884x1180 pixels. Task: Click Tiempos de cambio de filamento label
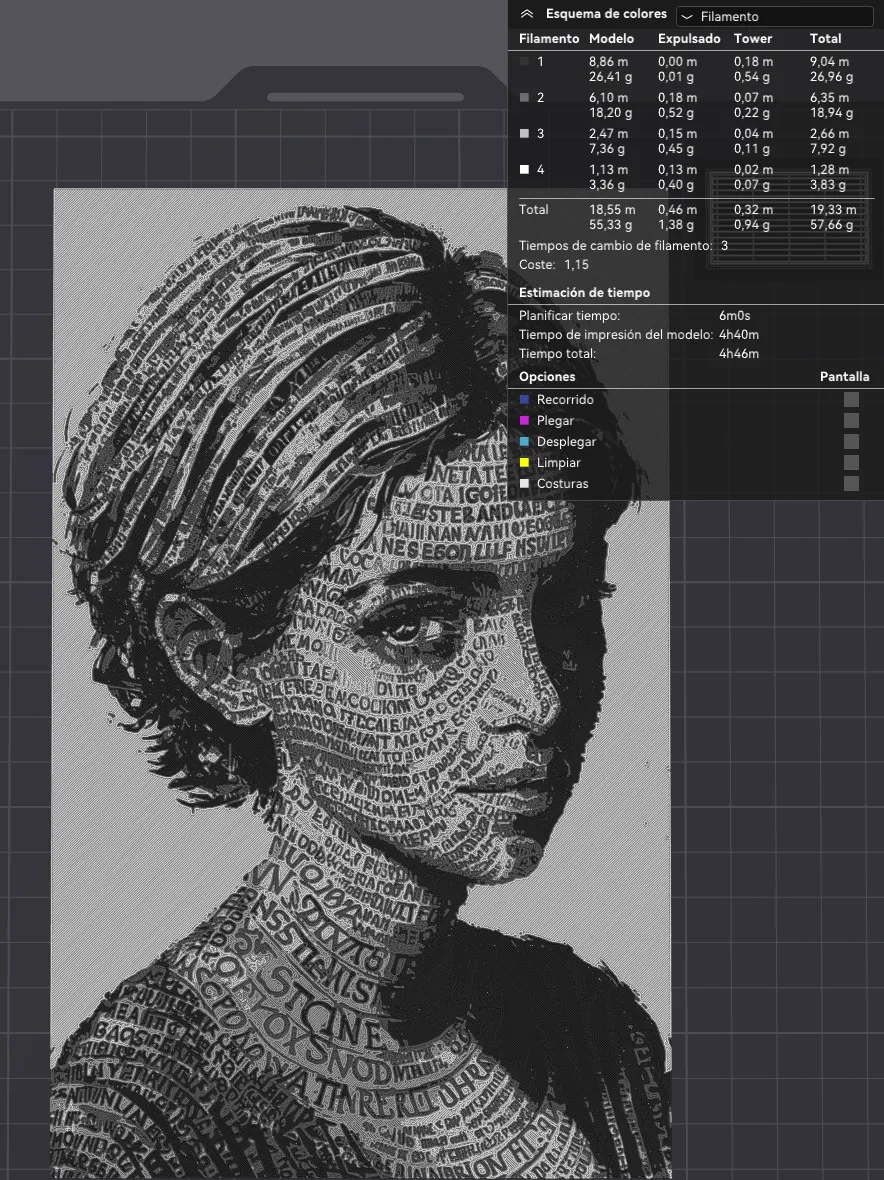pos(615,246)
